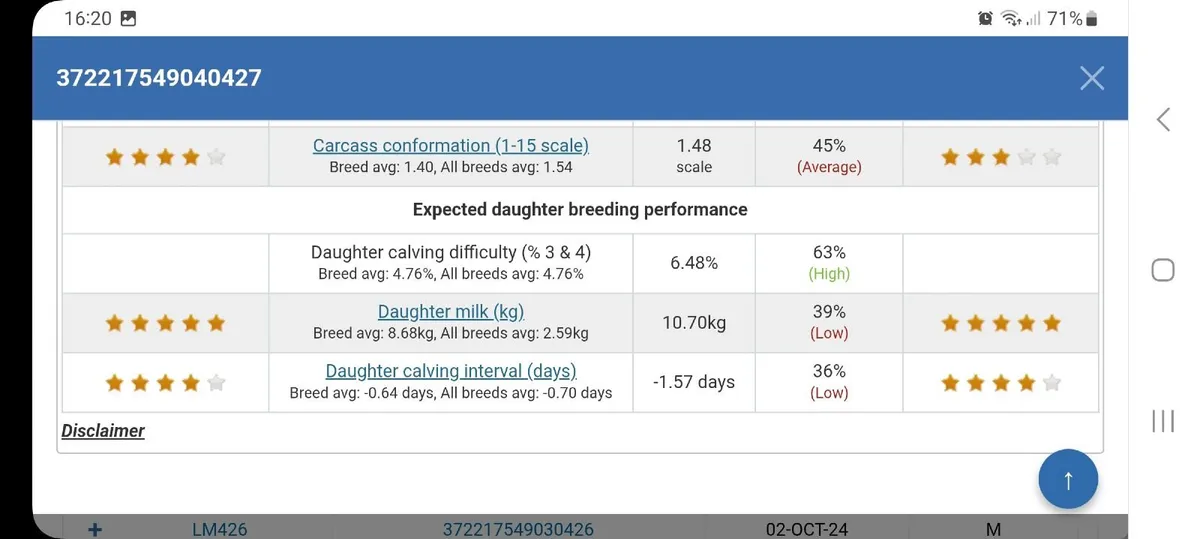Close the animal details popup
Viewport: 1200px width, 539px height.
(1091, 78)
